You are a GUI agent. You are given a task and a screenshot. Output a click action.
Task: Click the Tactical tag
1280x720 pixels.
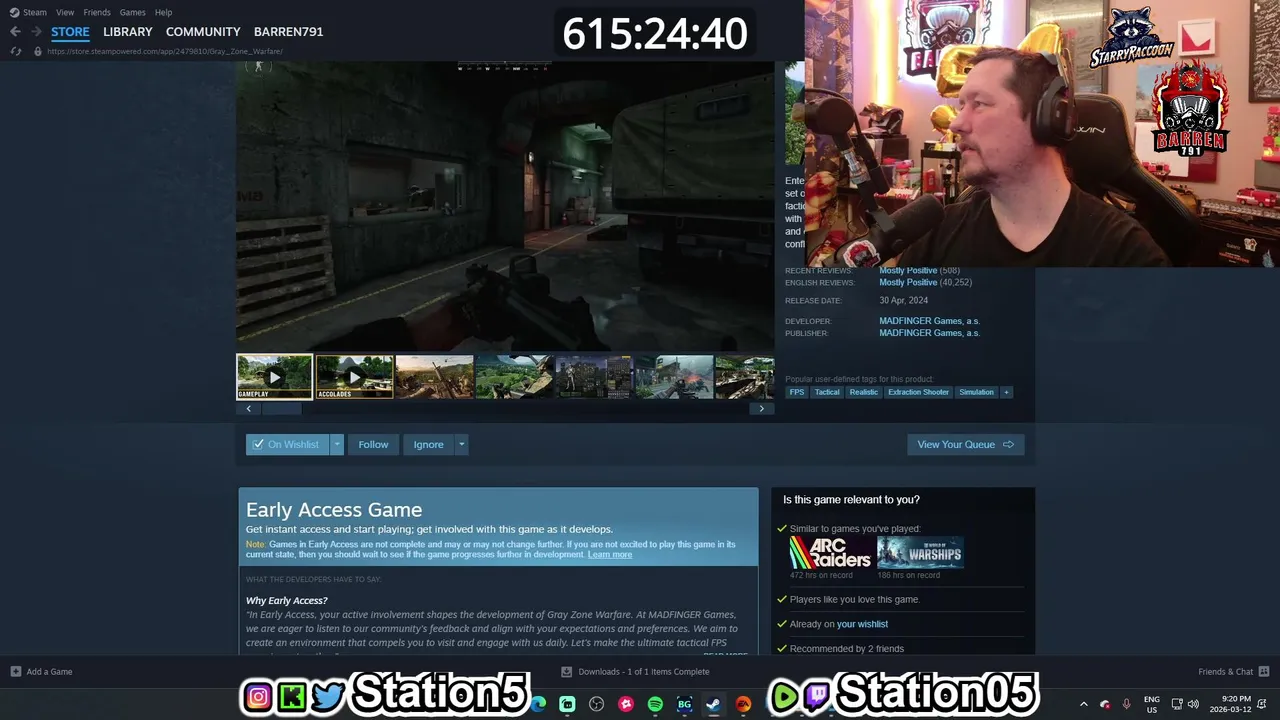827,392
